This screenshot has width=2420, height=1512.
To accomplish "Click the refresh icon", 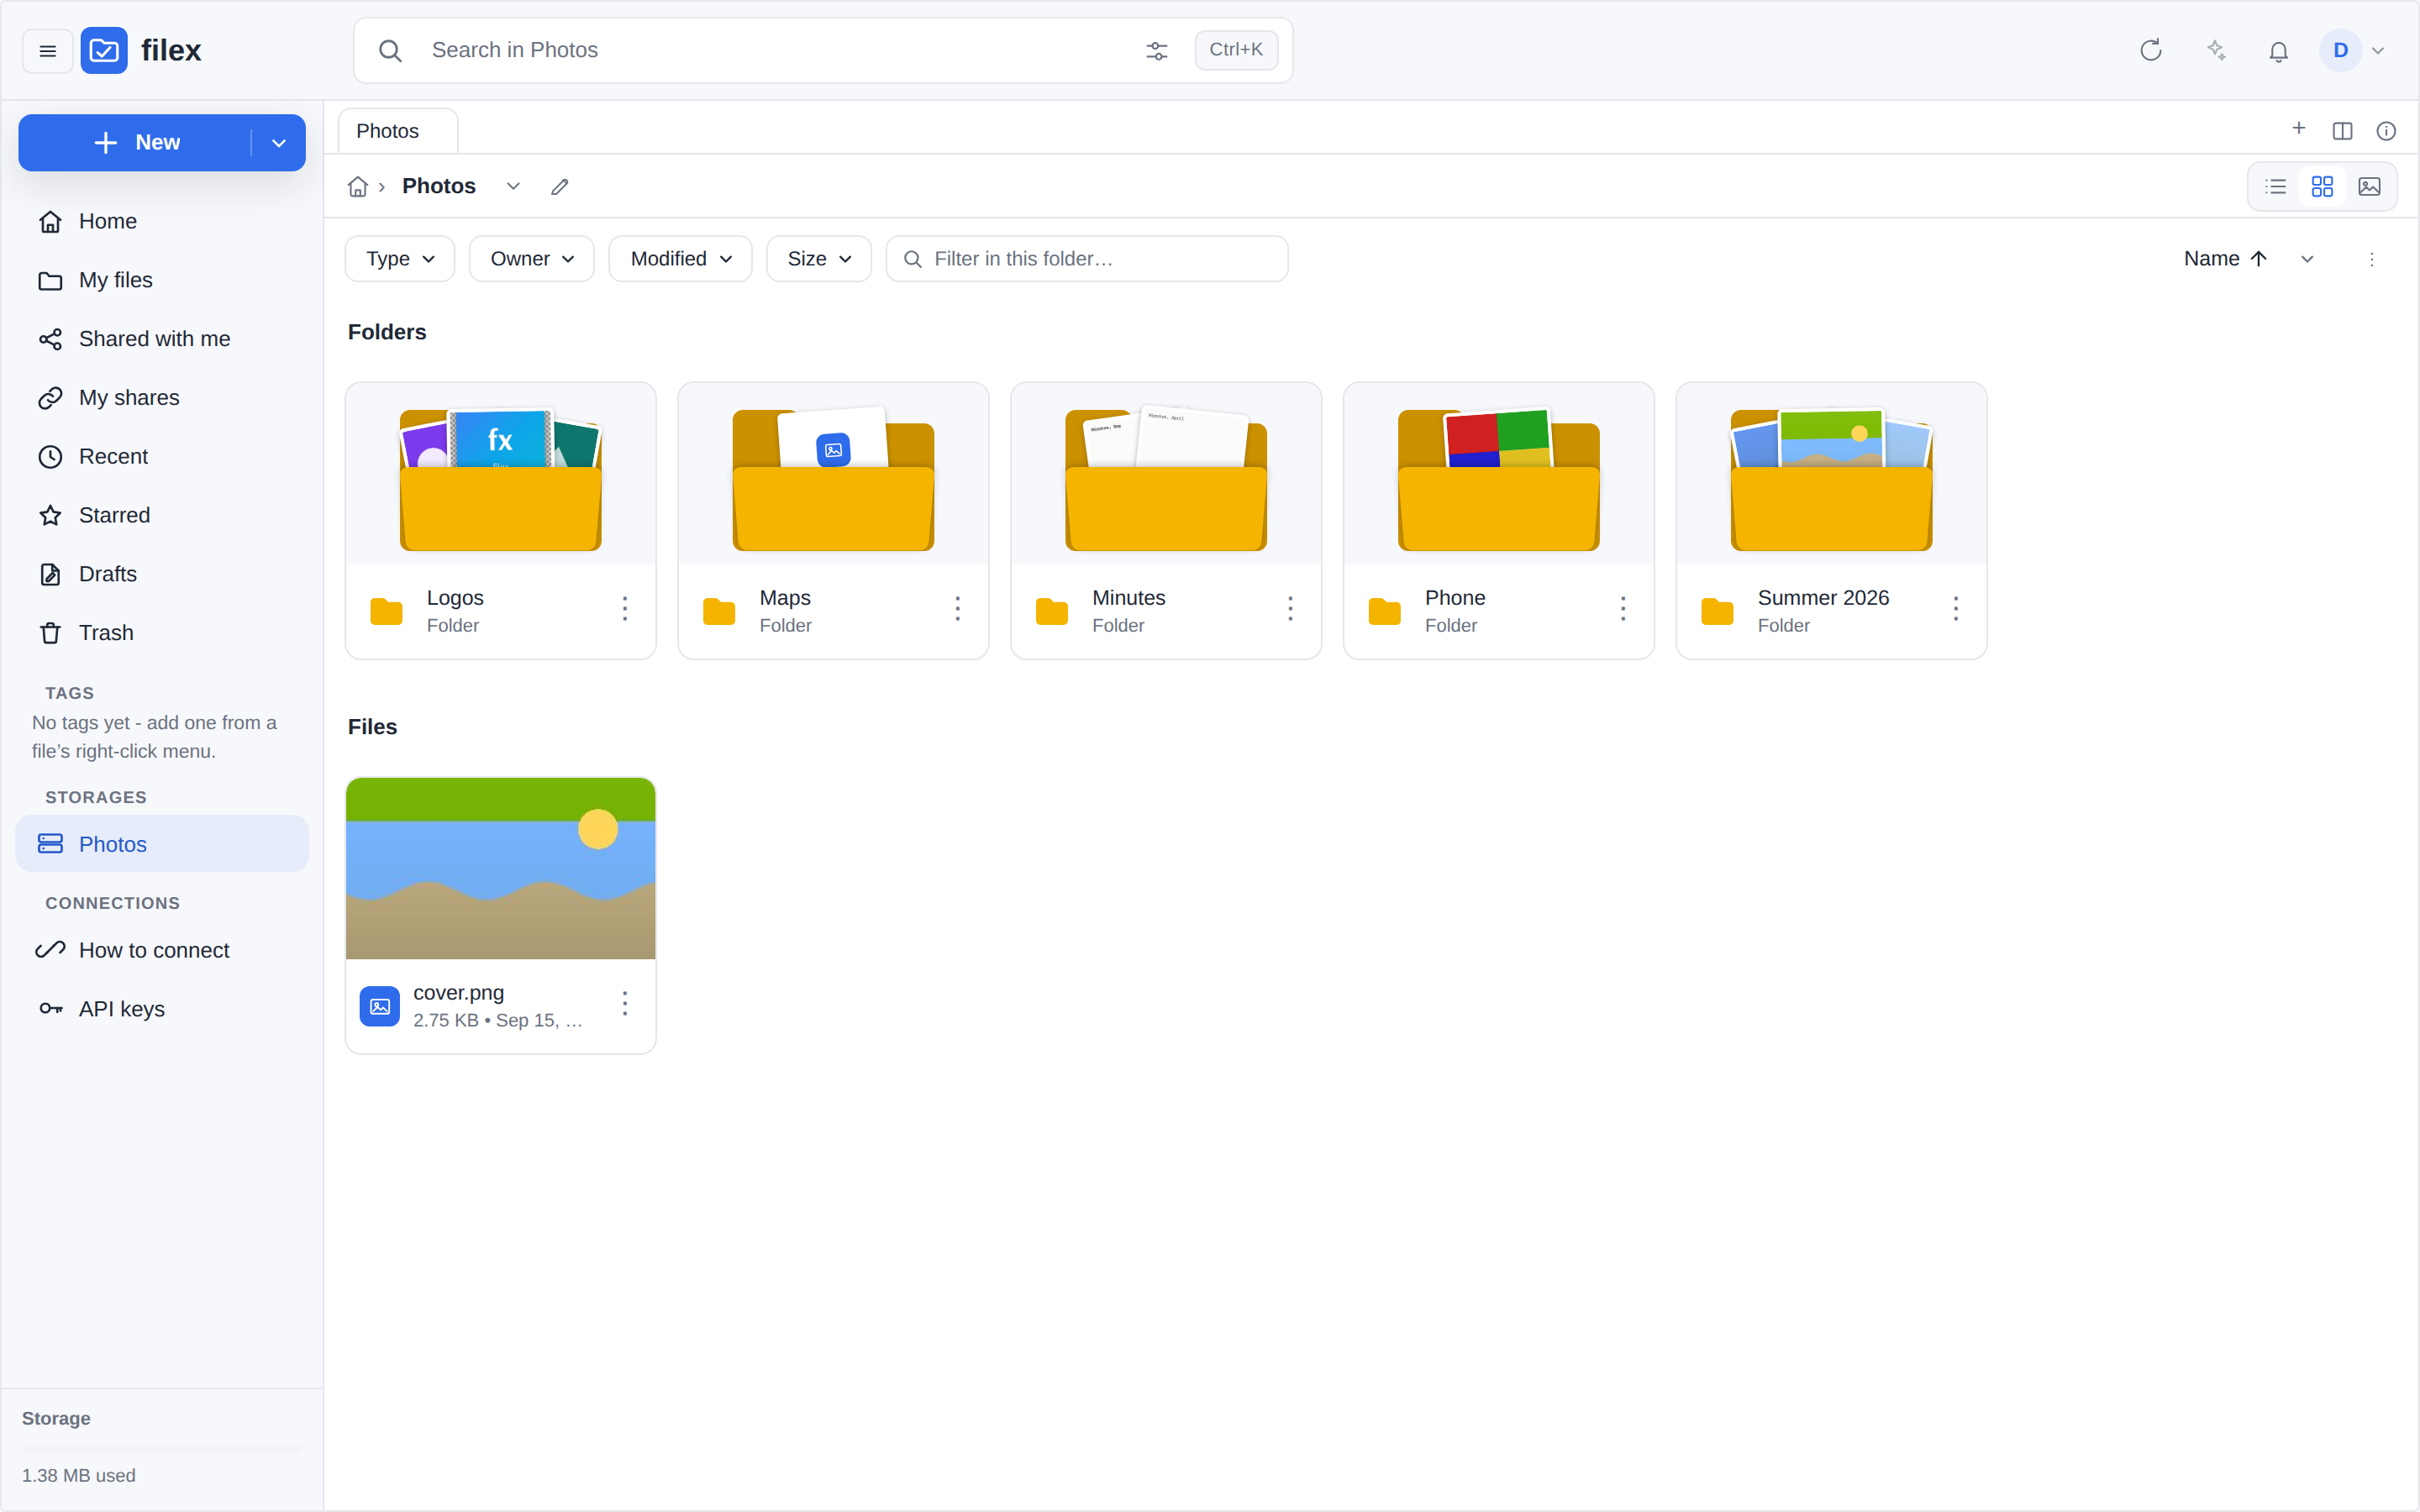I will point(2151,51).
